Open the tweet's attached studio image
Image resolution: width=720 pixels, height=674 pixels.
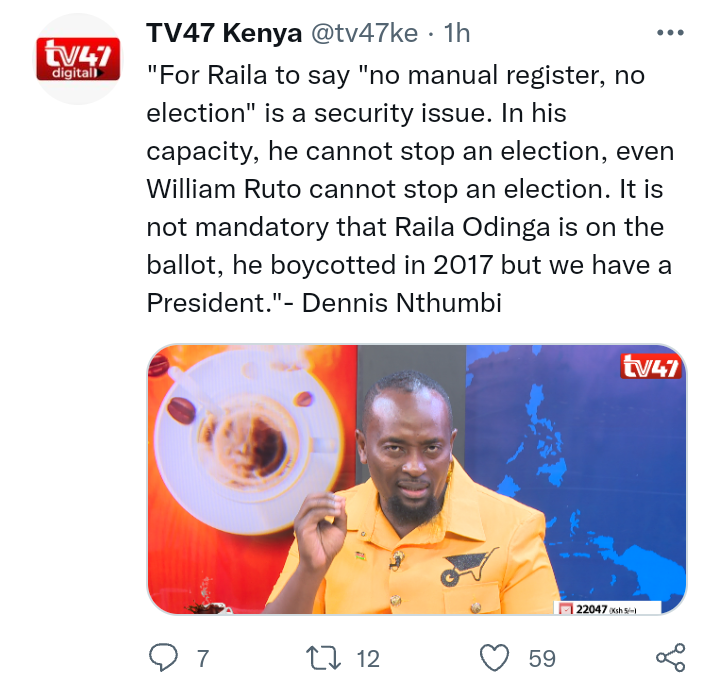coord(416,479)
